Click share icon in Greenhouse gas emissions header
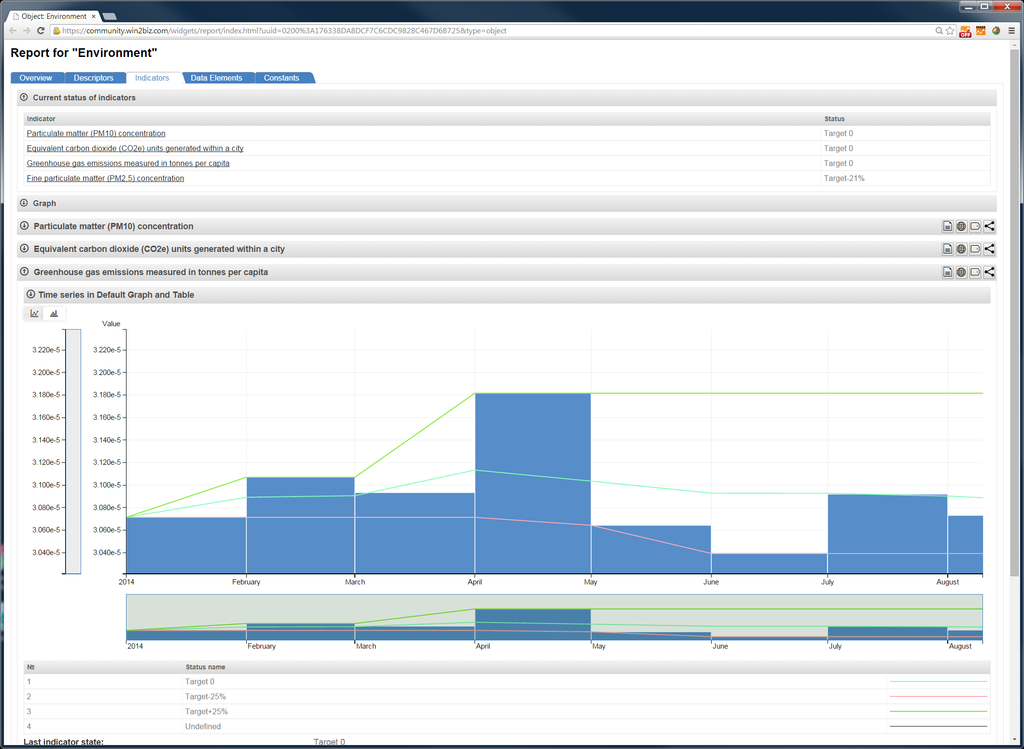 click(x=989, y=272)
